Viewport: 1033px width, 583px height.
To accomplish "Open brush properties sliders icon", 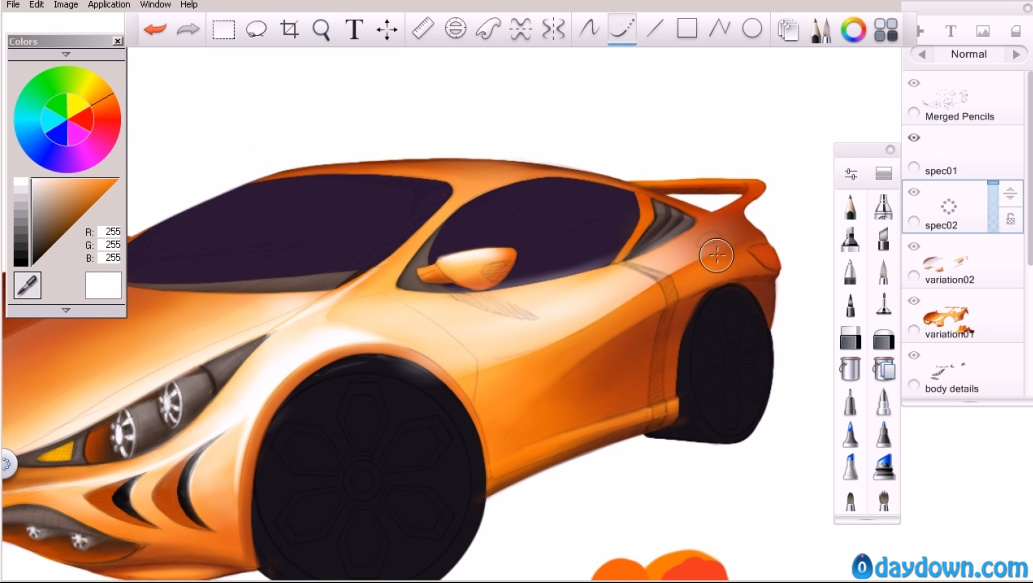I will (x=851, y=174).
